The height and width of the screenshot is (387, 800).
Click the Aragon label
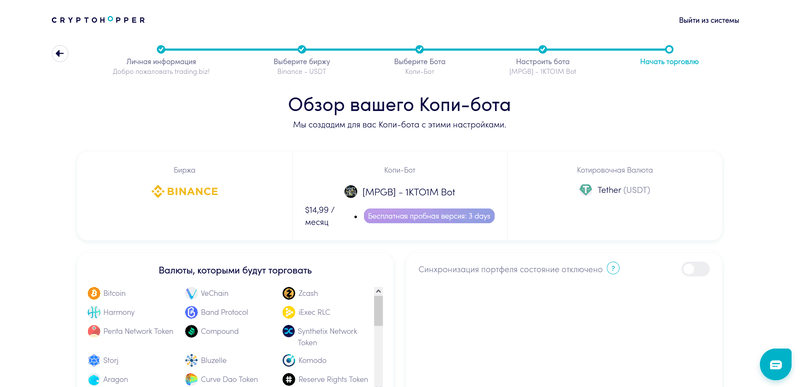tap(115, 379)
